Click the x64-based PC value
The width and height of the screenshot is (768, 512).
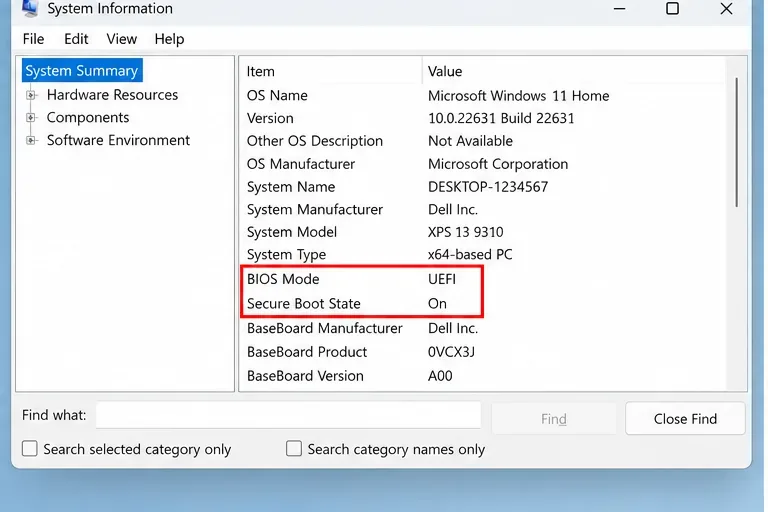click(x=470, y=254)
